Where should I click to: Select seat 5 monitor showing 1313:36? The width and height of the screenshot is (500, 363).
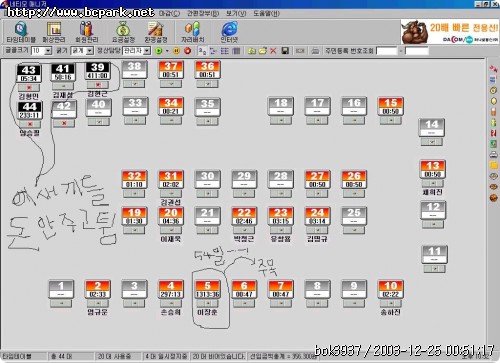(x=207, y=289)
